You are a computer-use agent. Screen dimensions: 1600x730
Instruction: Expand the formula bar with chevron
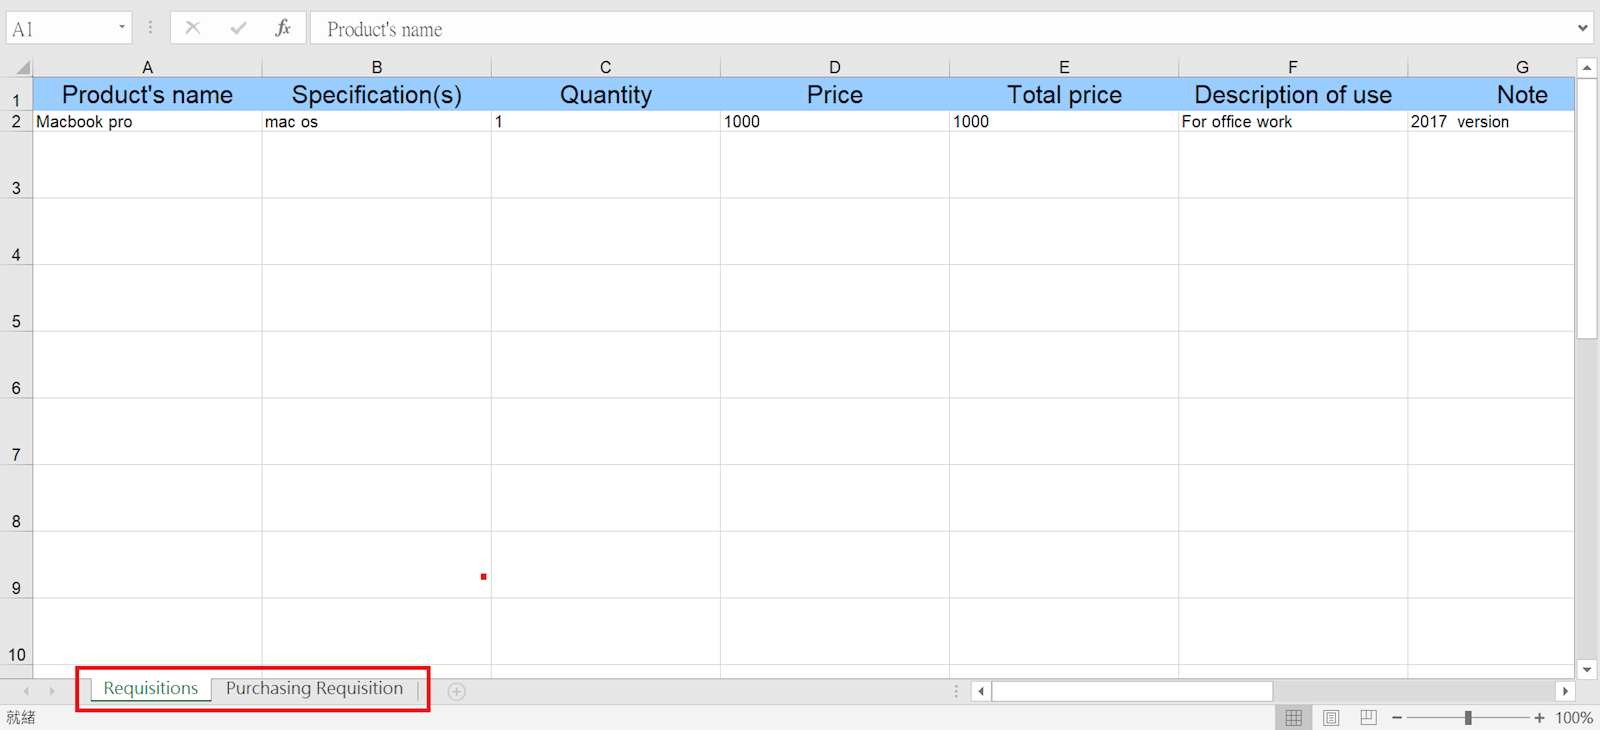tap(1582, 28)
